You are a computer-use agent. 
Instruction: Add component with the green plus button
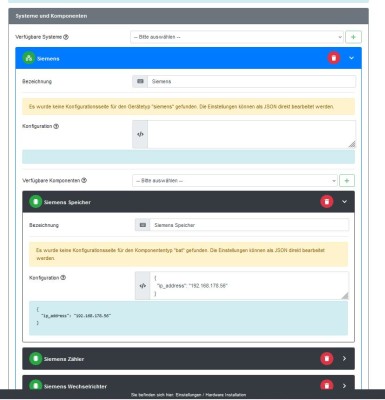347,181
